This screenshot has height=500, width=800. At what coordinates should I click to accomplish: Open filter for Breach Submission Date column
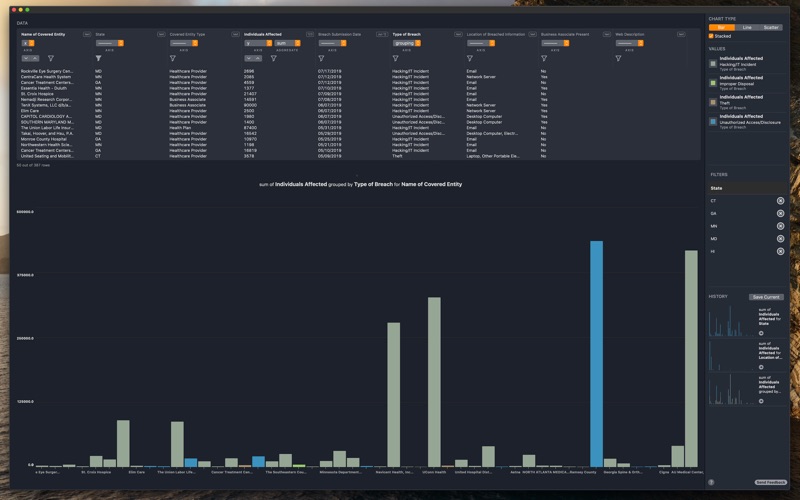(321, 59)
